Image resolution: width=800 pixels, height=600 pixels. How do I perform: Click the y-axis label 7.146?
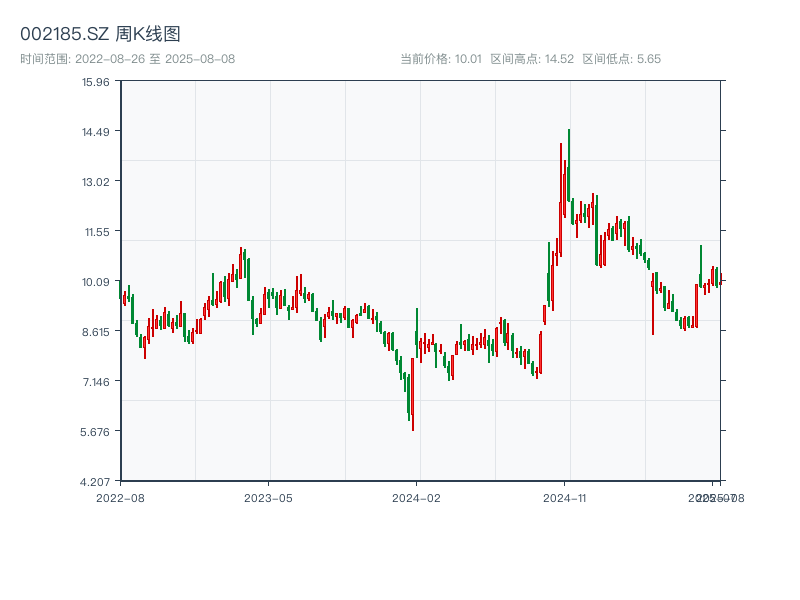(96, 382)
